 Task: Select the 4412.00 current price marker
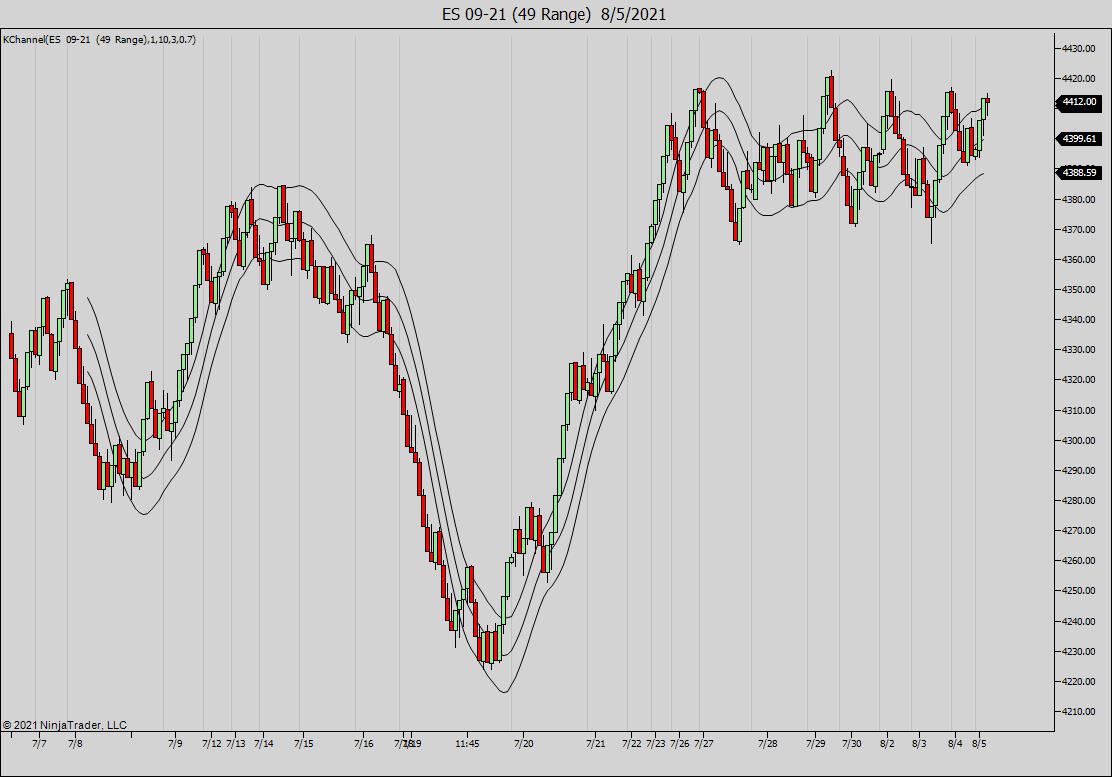click(x=1079, y=102)
